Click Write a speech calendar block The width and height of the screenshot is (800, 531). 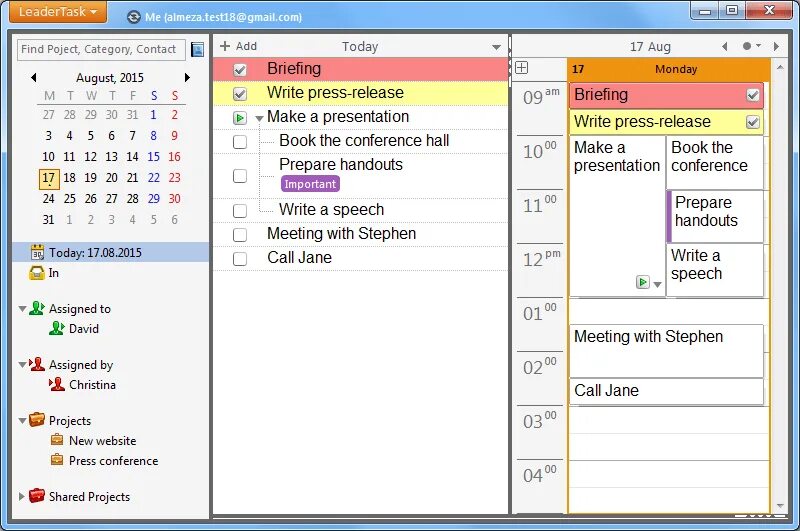(715, 270)
